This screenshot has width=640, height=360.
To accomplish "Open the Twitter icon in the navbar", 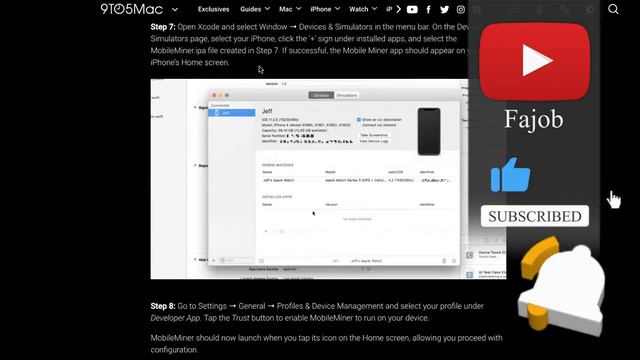I will (x=444, y=9).
